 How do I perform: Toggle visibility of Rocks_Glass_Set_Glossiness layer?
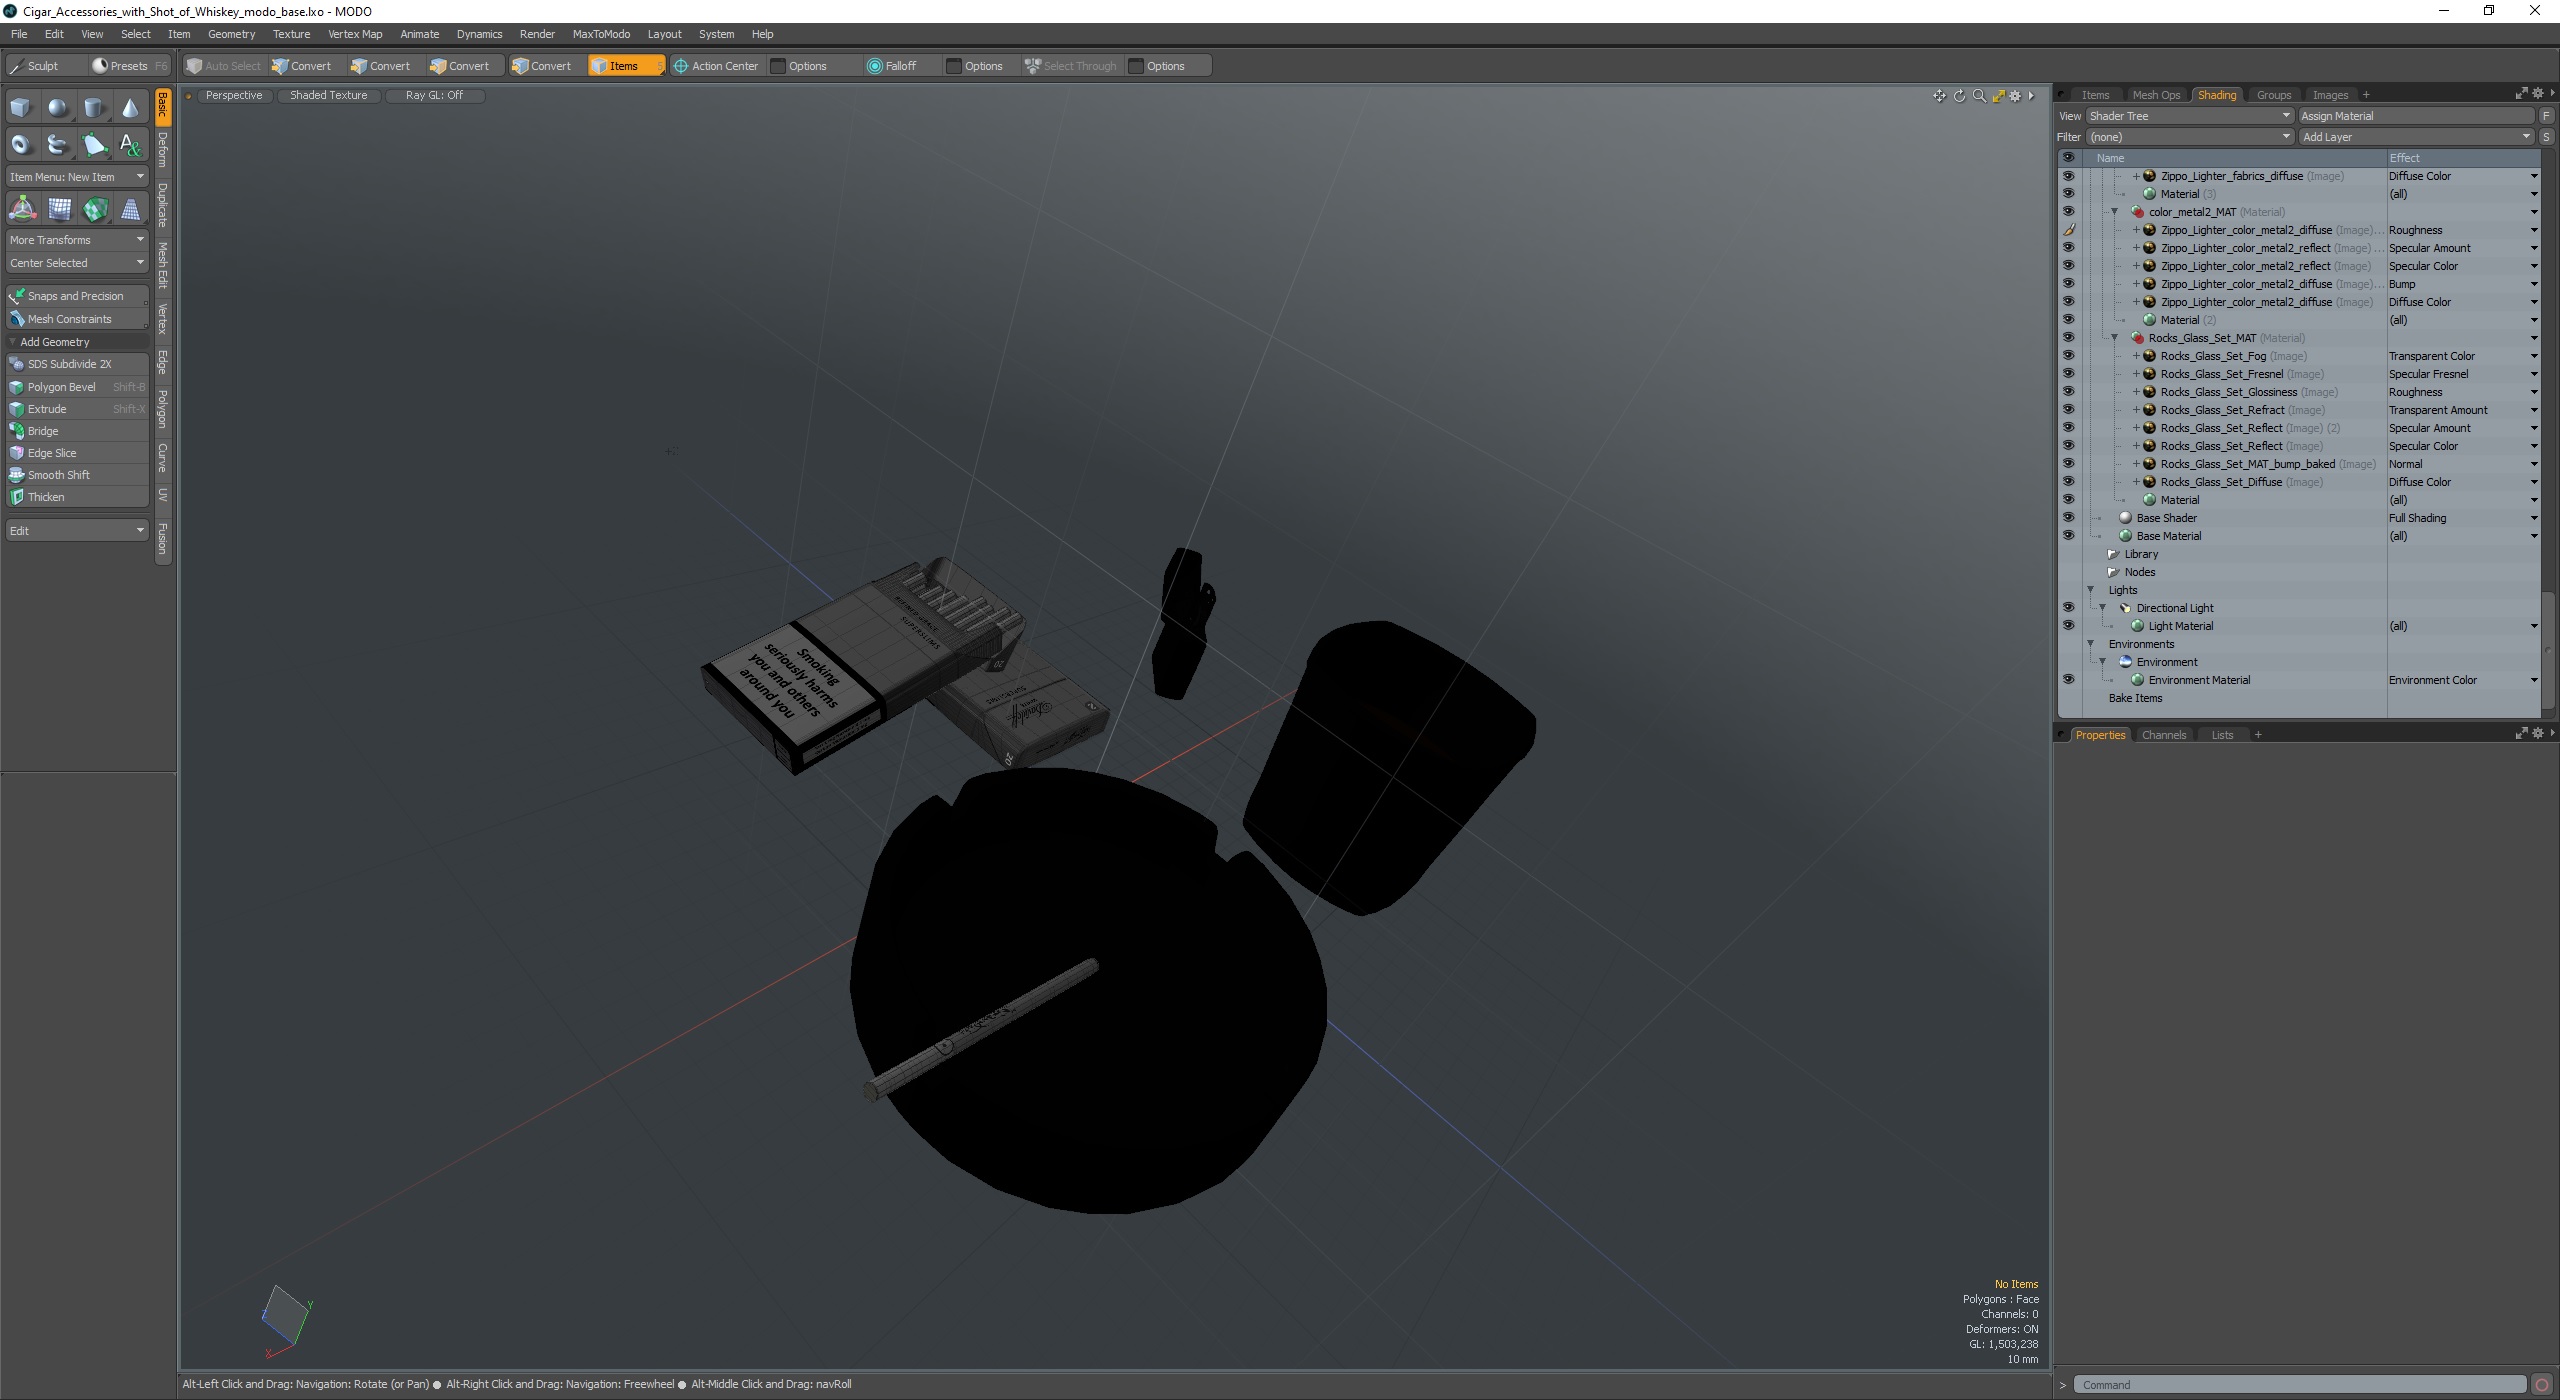[2068, 392]
